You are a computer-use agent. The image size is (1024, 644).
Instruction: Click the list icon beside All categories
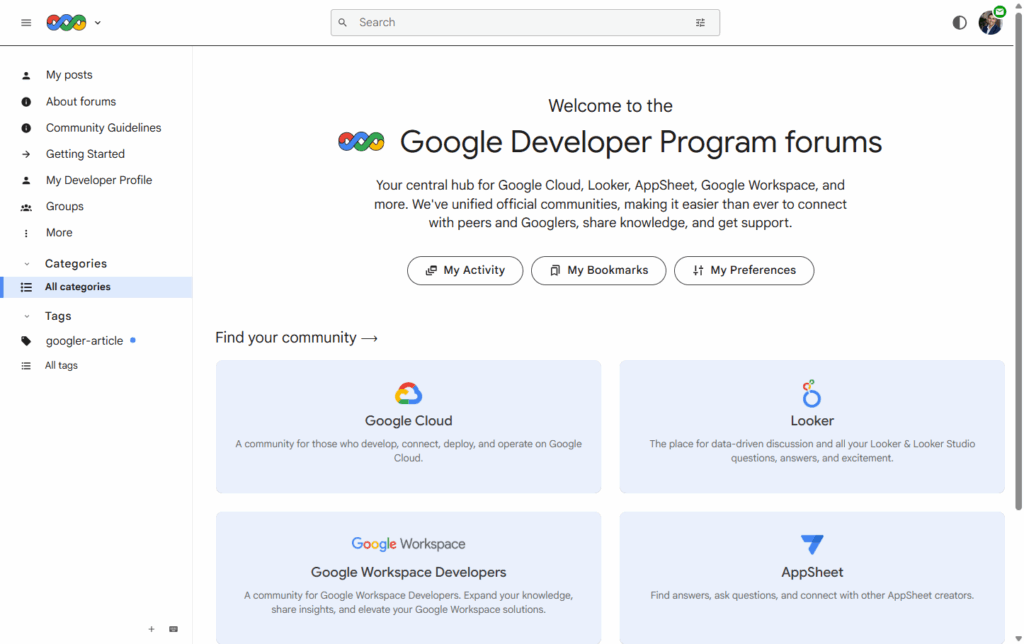click(26, 287)
